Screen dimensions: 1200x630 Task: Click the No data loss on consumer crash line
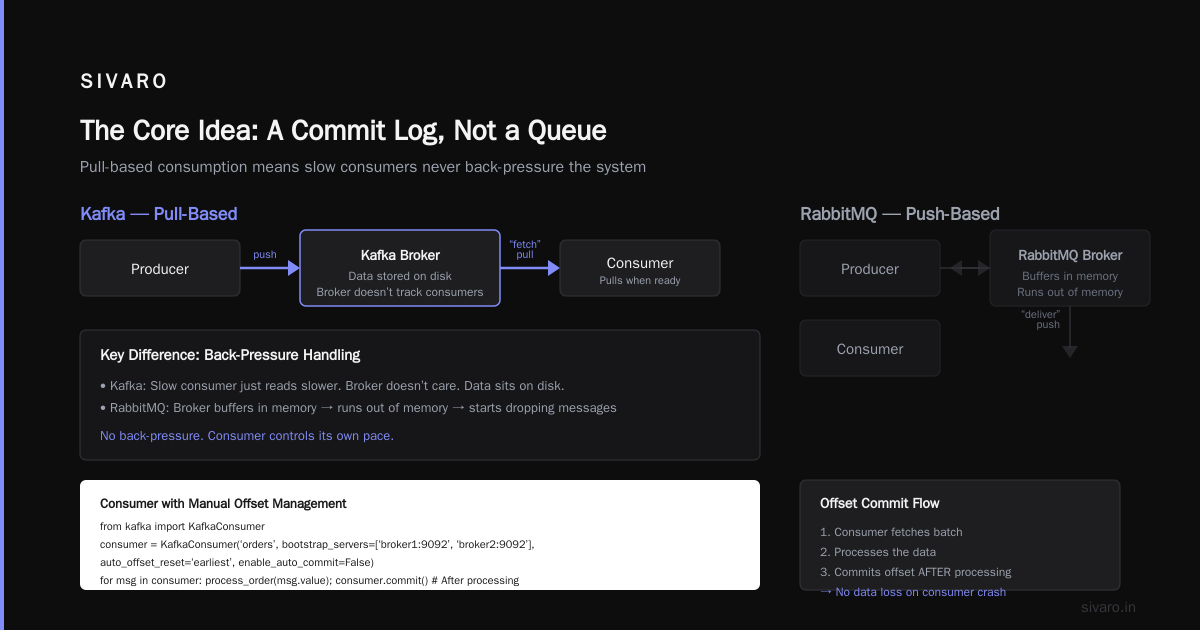[x=913, y=592]
